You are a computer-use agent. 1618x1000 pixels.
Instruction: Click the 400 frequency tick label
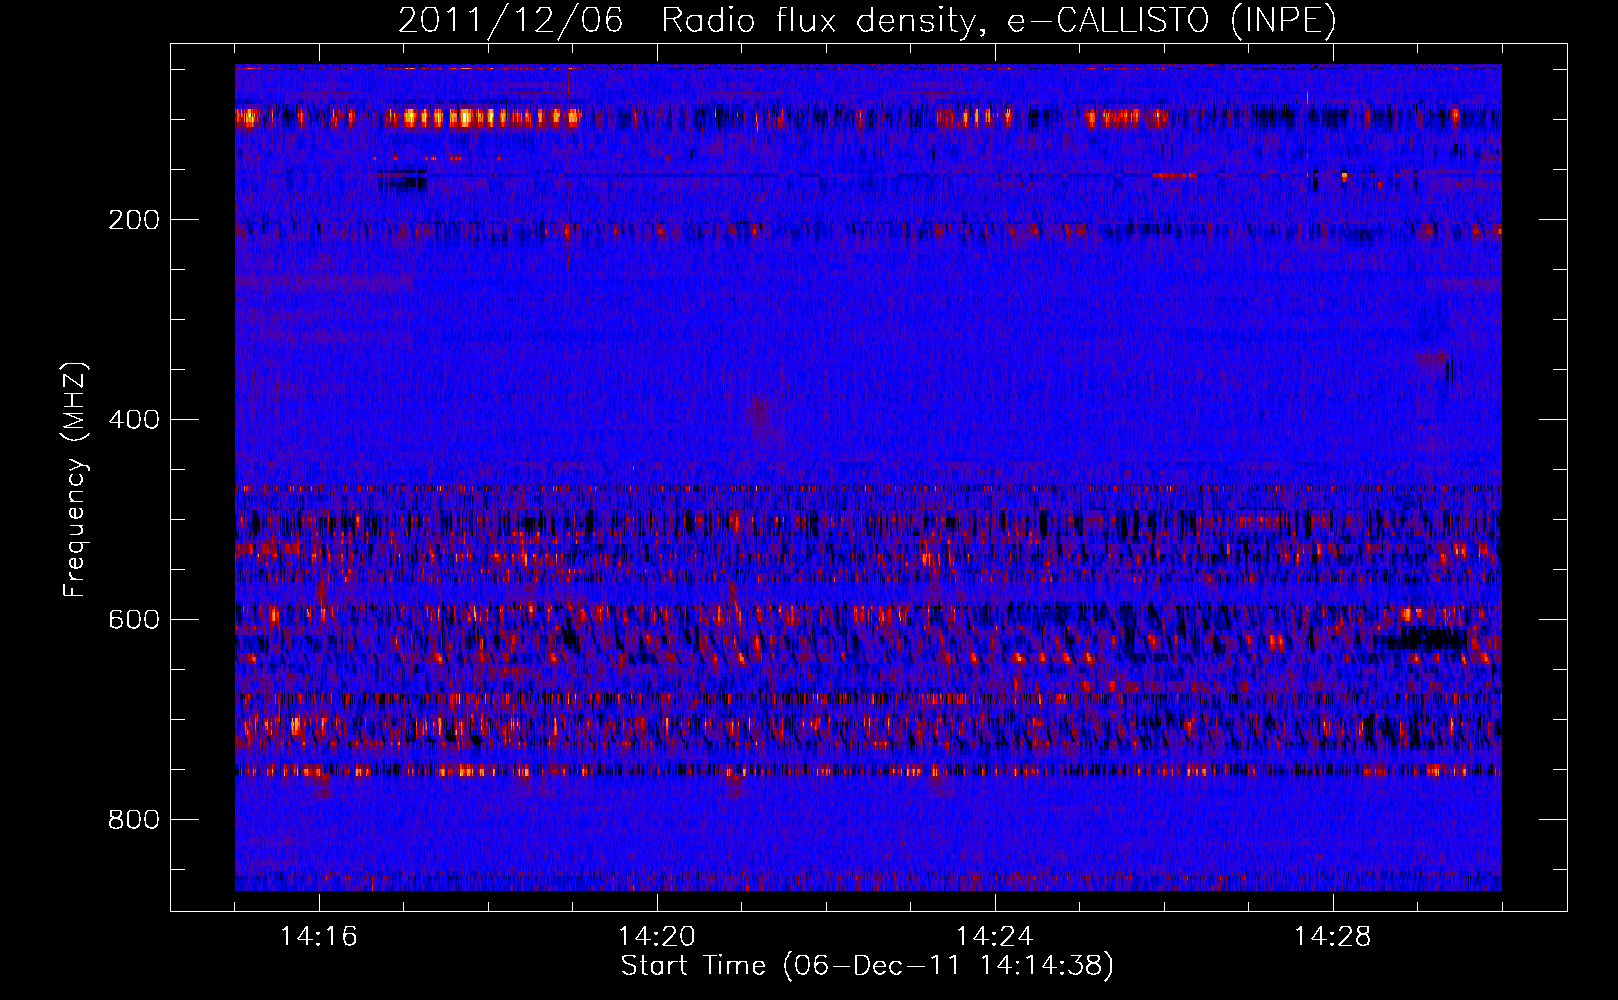pos(134,420)
